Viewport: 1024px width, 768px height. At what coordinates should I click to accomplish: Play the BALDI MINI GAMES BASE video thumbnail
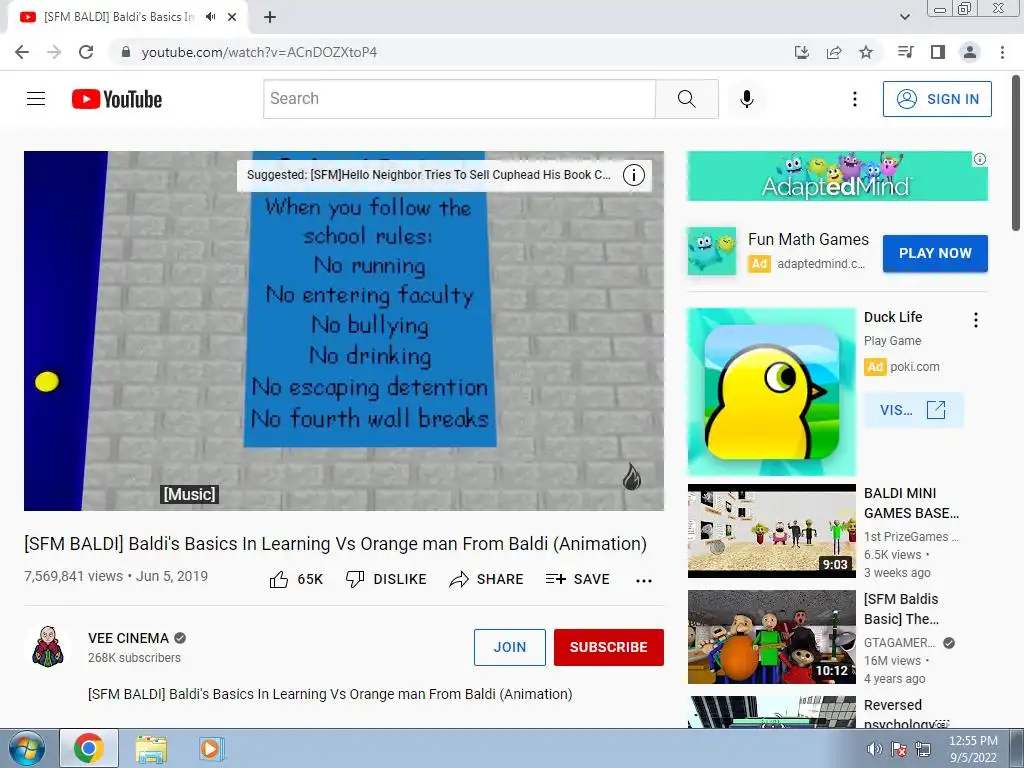tap(771, 531)
